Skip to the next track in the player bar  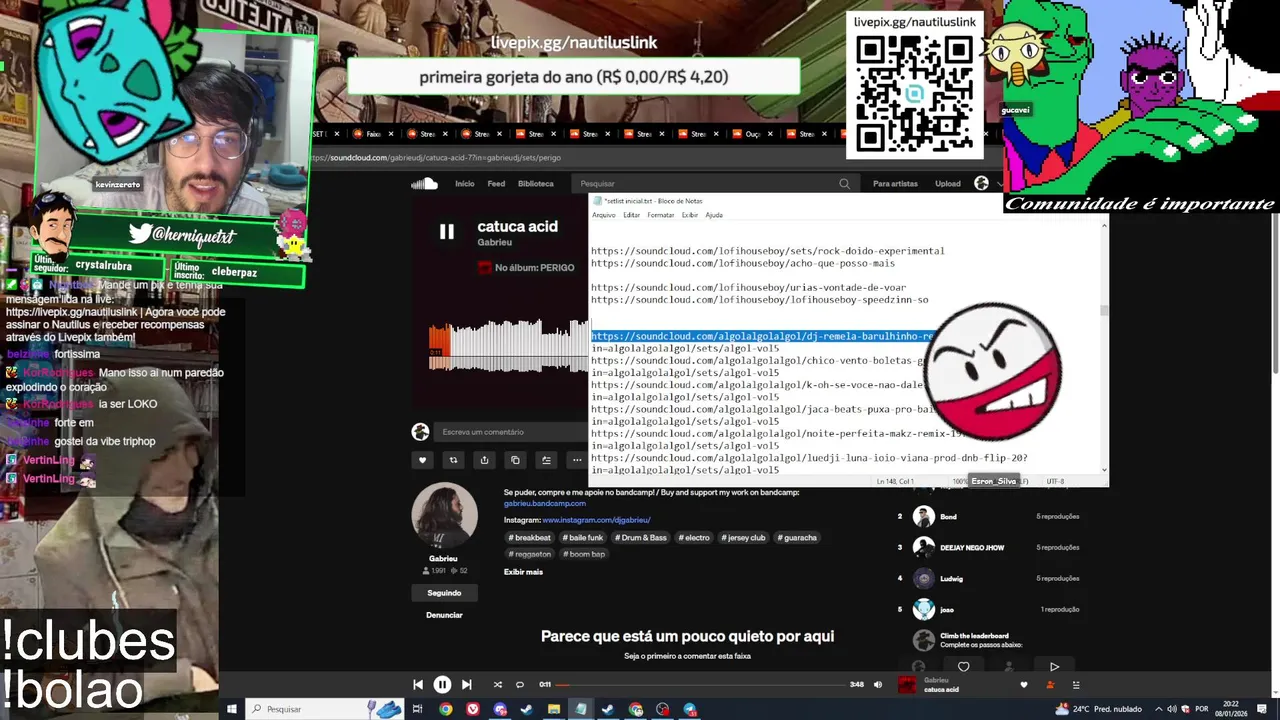(466, 685)
